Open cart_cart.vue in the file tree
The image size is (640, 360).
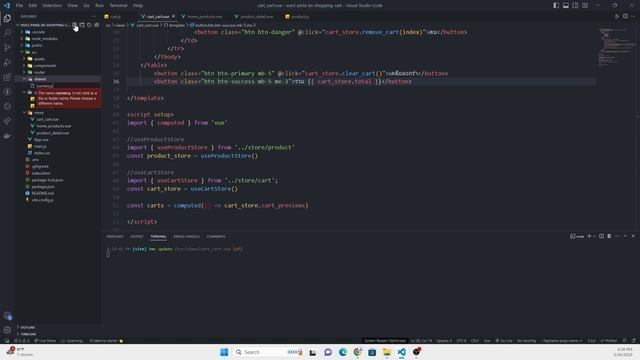coord(48,119)
